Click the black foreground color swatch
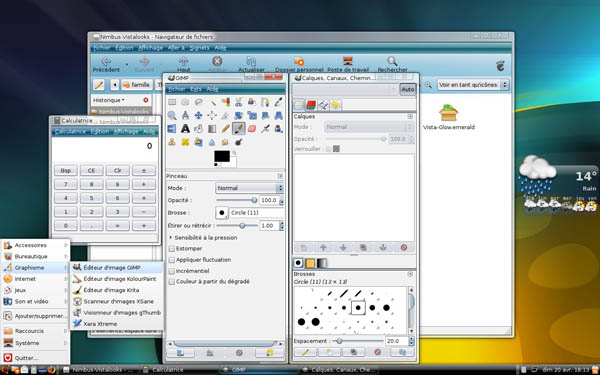 pyautogui.click(x=222, y=156)
